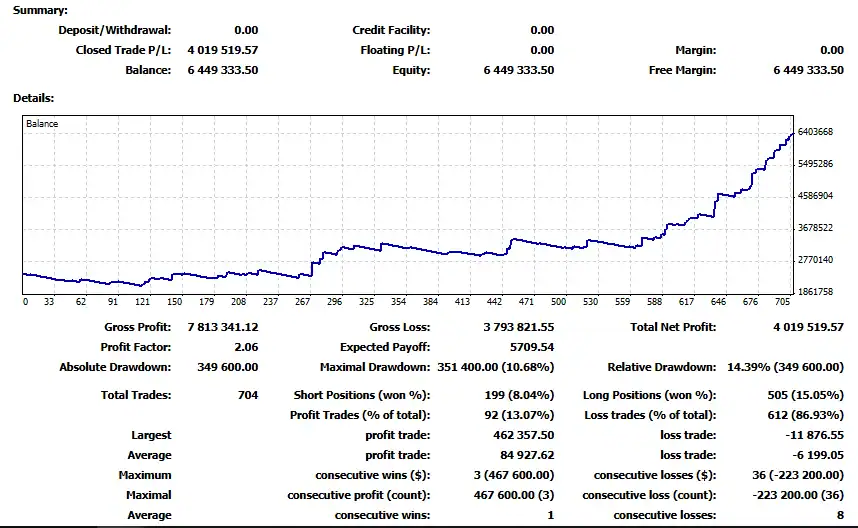Click the Gross Loss value 3 793 821.55
Screen dimensions: 858x528
[519, 327]
